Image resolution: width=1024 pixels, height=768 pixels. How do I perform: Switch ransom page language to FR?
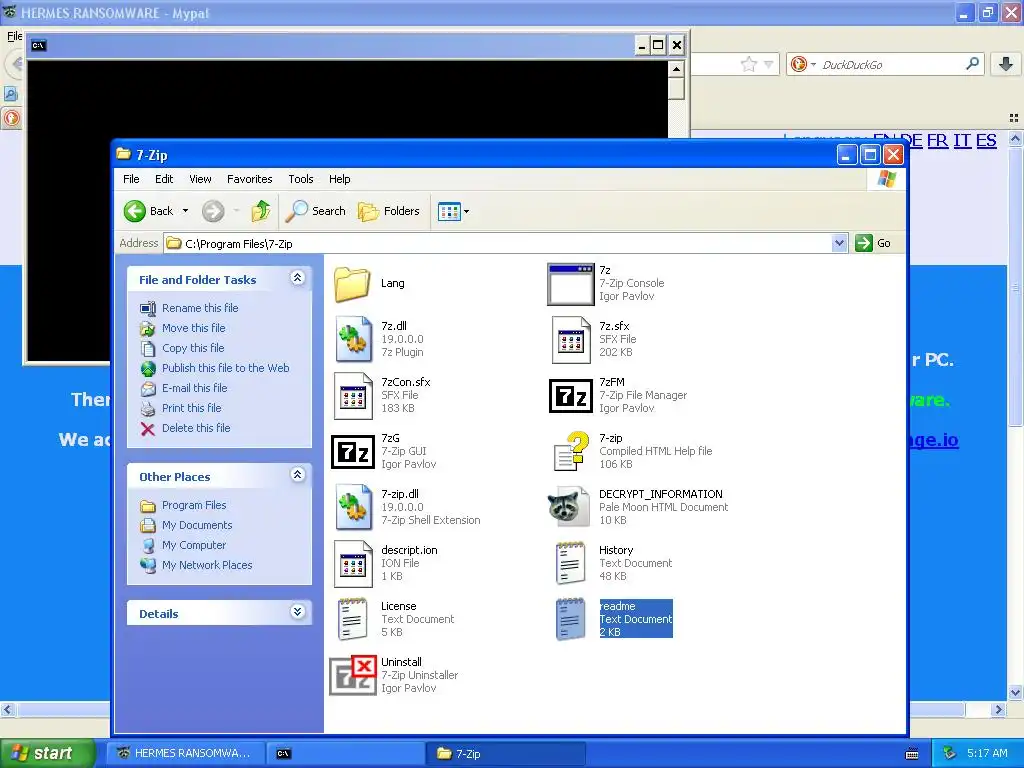pos(937,141)
